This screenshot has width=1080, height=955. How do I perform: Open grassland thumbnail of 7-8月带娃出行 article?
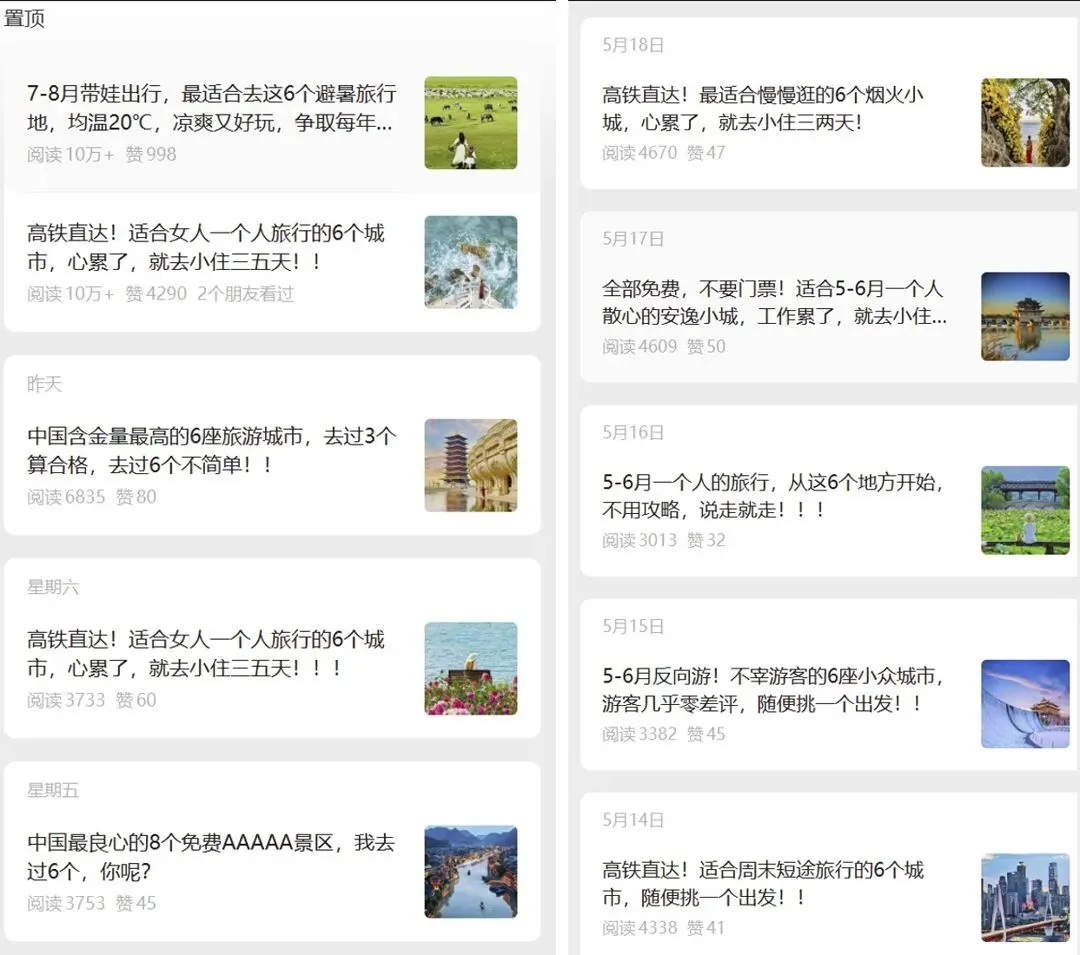coord(470,123)
